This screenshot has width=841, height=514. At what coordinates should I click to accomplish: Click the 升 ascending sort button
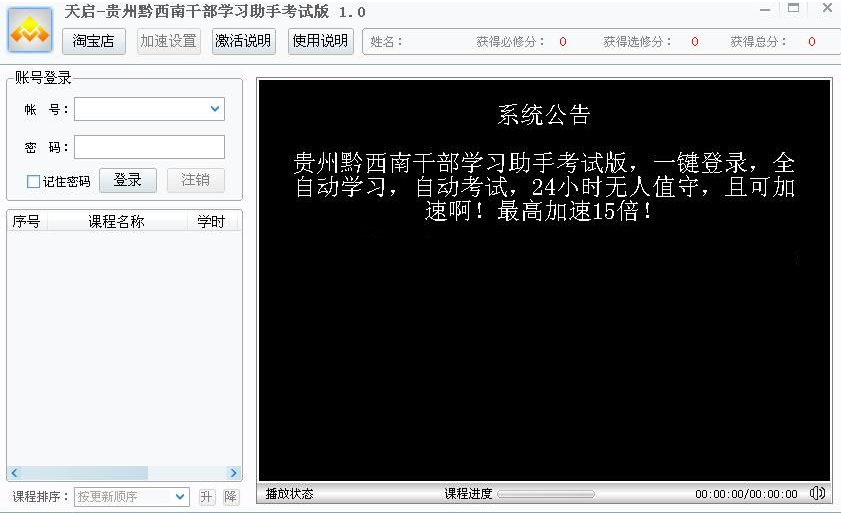206,496
